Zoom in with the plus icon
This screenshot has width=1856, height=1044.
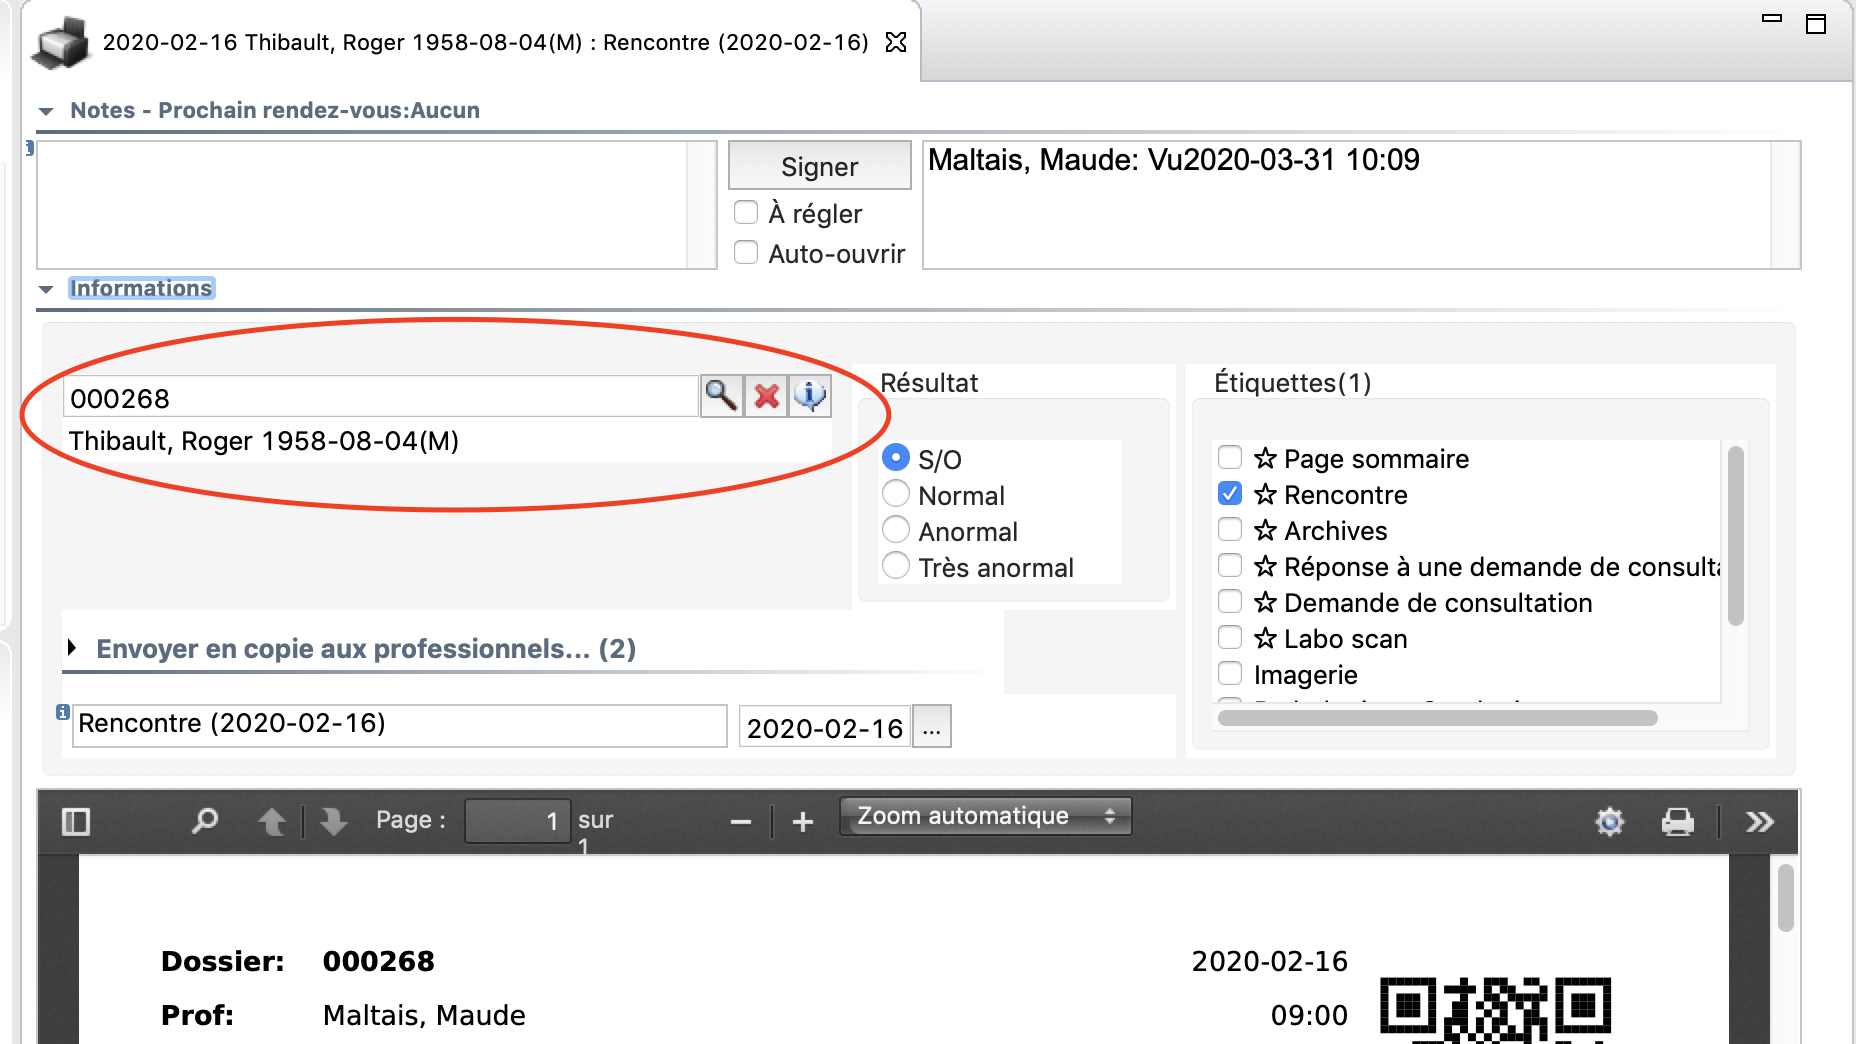[802, 822]
